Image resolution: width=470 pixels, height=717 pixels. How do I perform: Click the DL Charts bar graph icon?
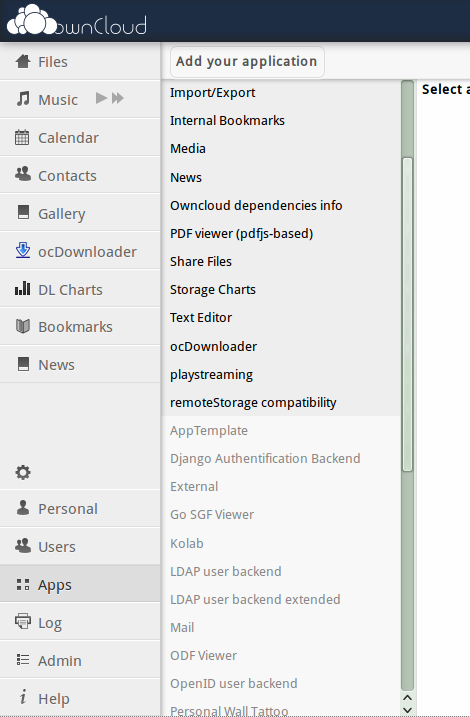22,289
